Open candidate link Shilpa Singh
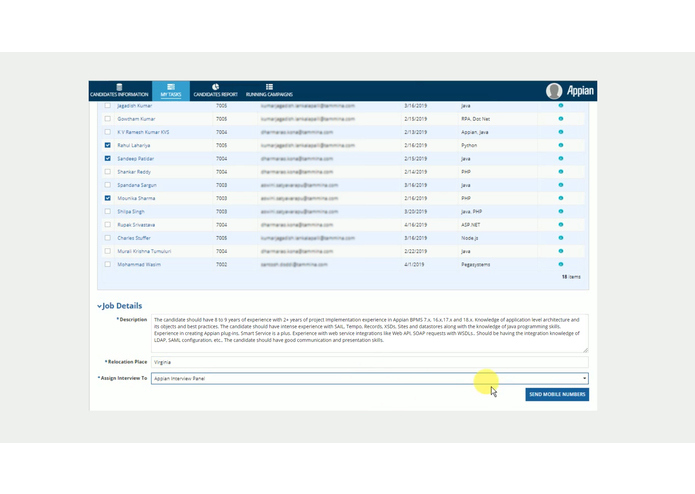 point(131,211)
